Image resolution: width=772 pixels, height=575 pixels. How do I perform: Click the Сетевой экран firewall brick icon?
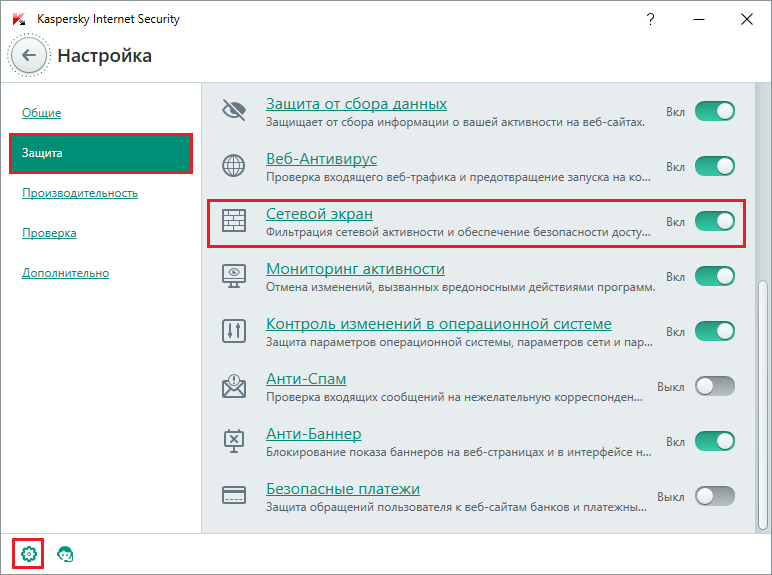[235, 221]
